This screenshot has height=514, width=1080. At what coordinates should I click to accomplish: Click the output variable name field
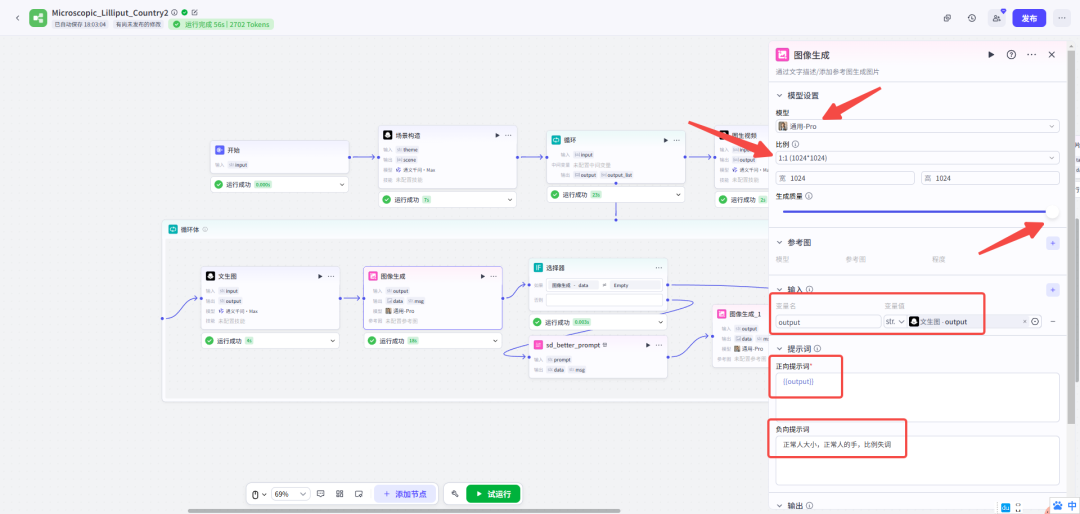point(829,322)
